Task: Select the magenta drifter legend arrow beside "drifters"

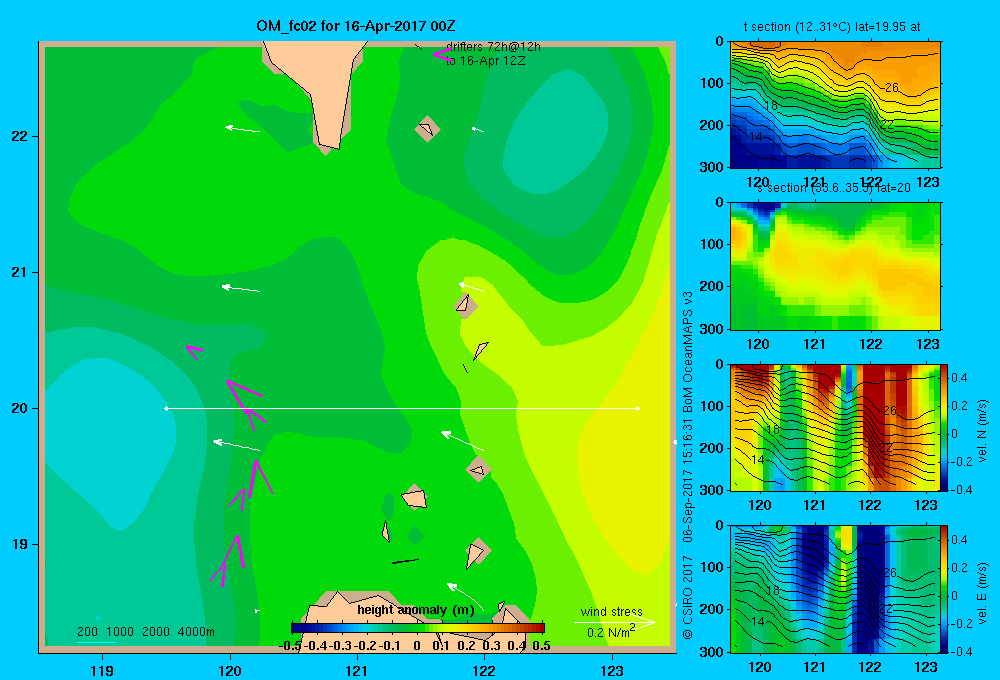Action: tap(442, 54)
